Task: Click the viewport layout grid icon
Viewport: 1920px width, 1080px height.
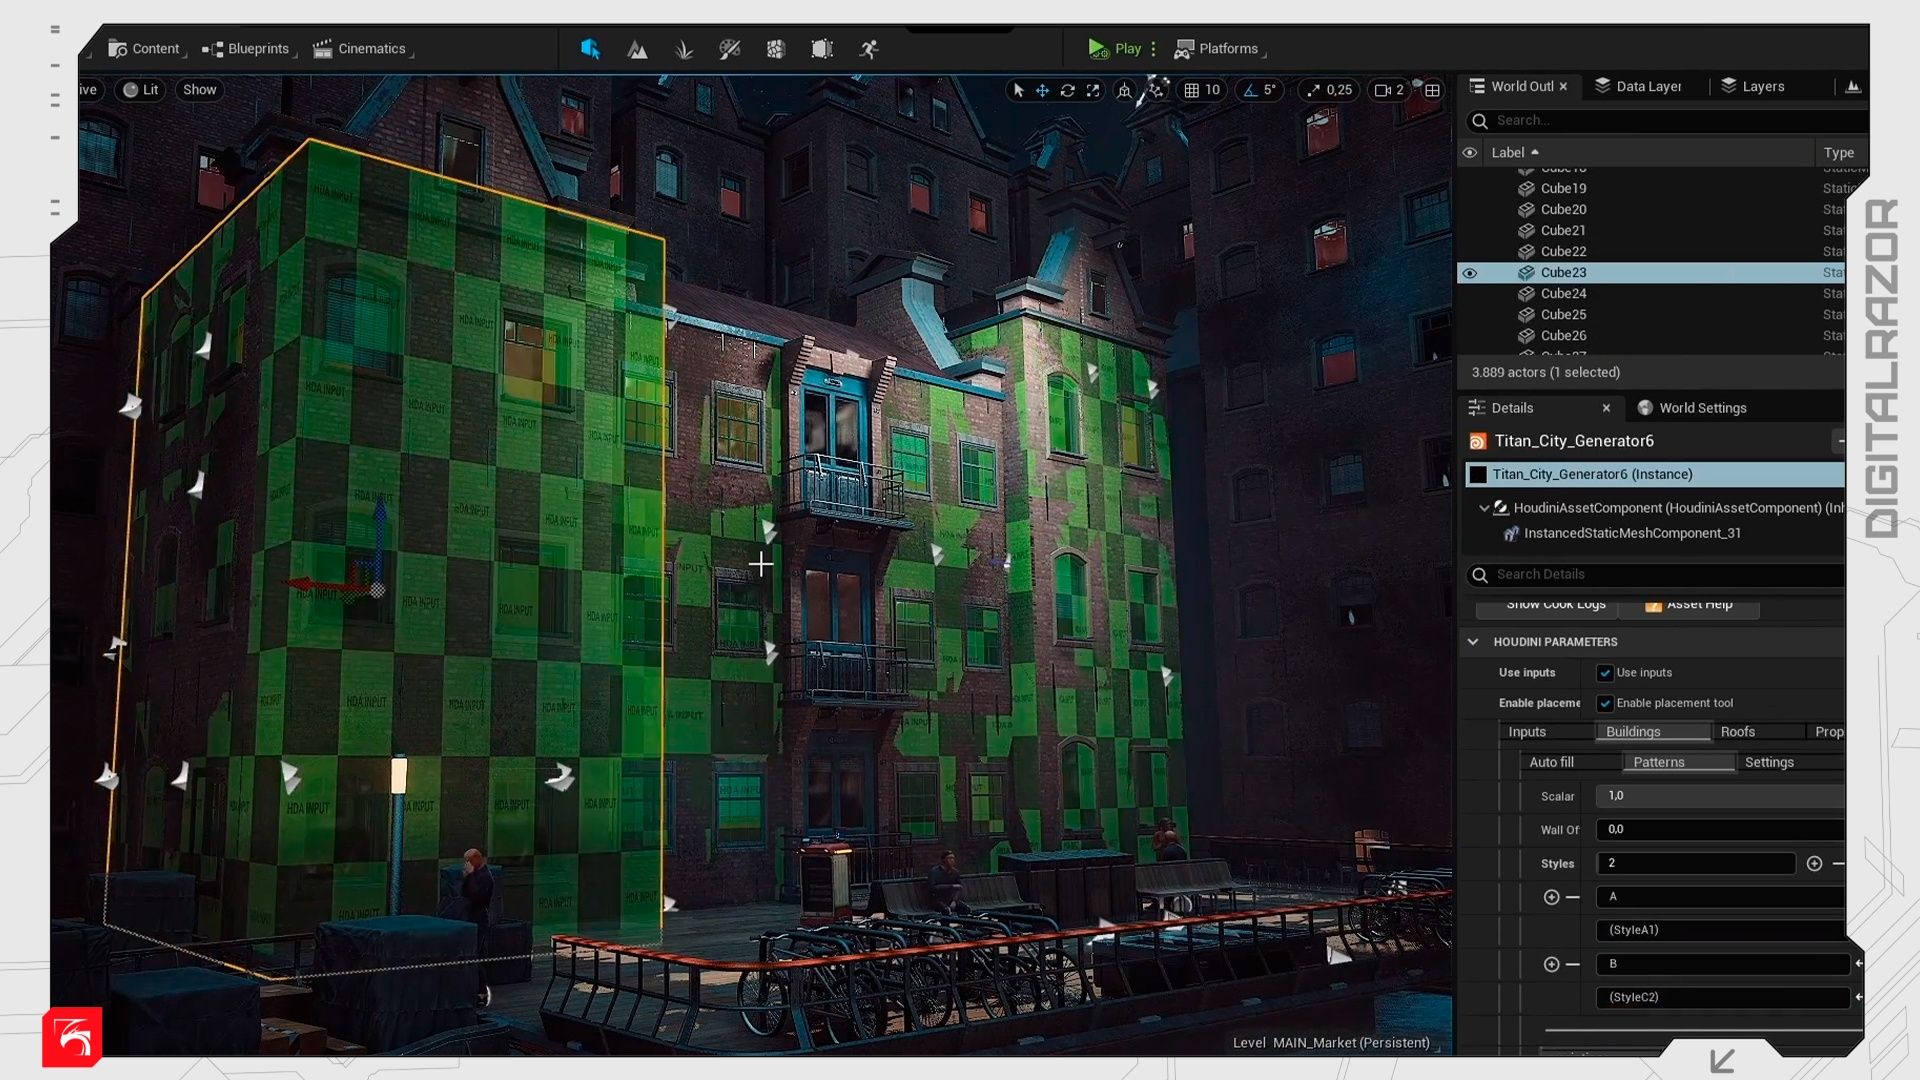Action: [1432, 90]
